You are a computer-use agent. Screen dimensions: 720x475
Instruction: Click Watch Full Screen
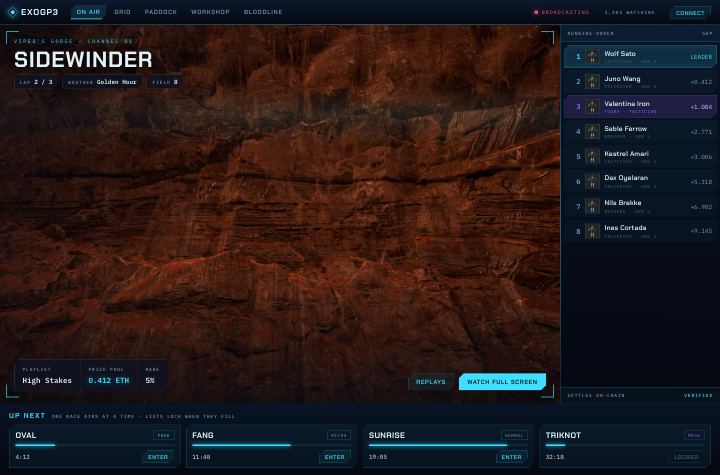click(502, 382)
